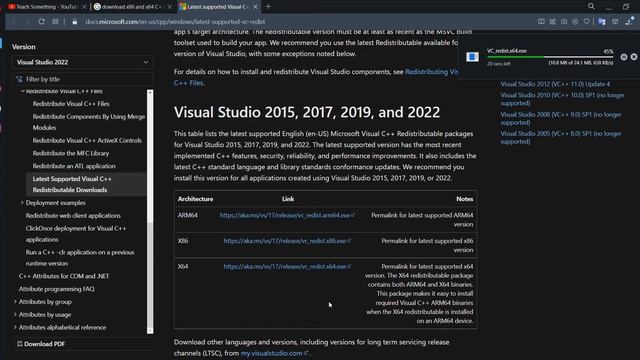This screenshot has width=640, height=360.
Task: Jump to Visual Studio 2010 SP1 section
Action: click(x=562, y=99)
